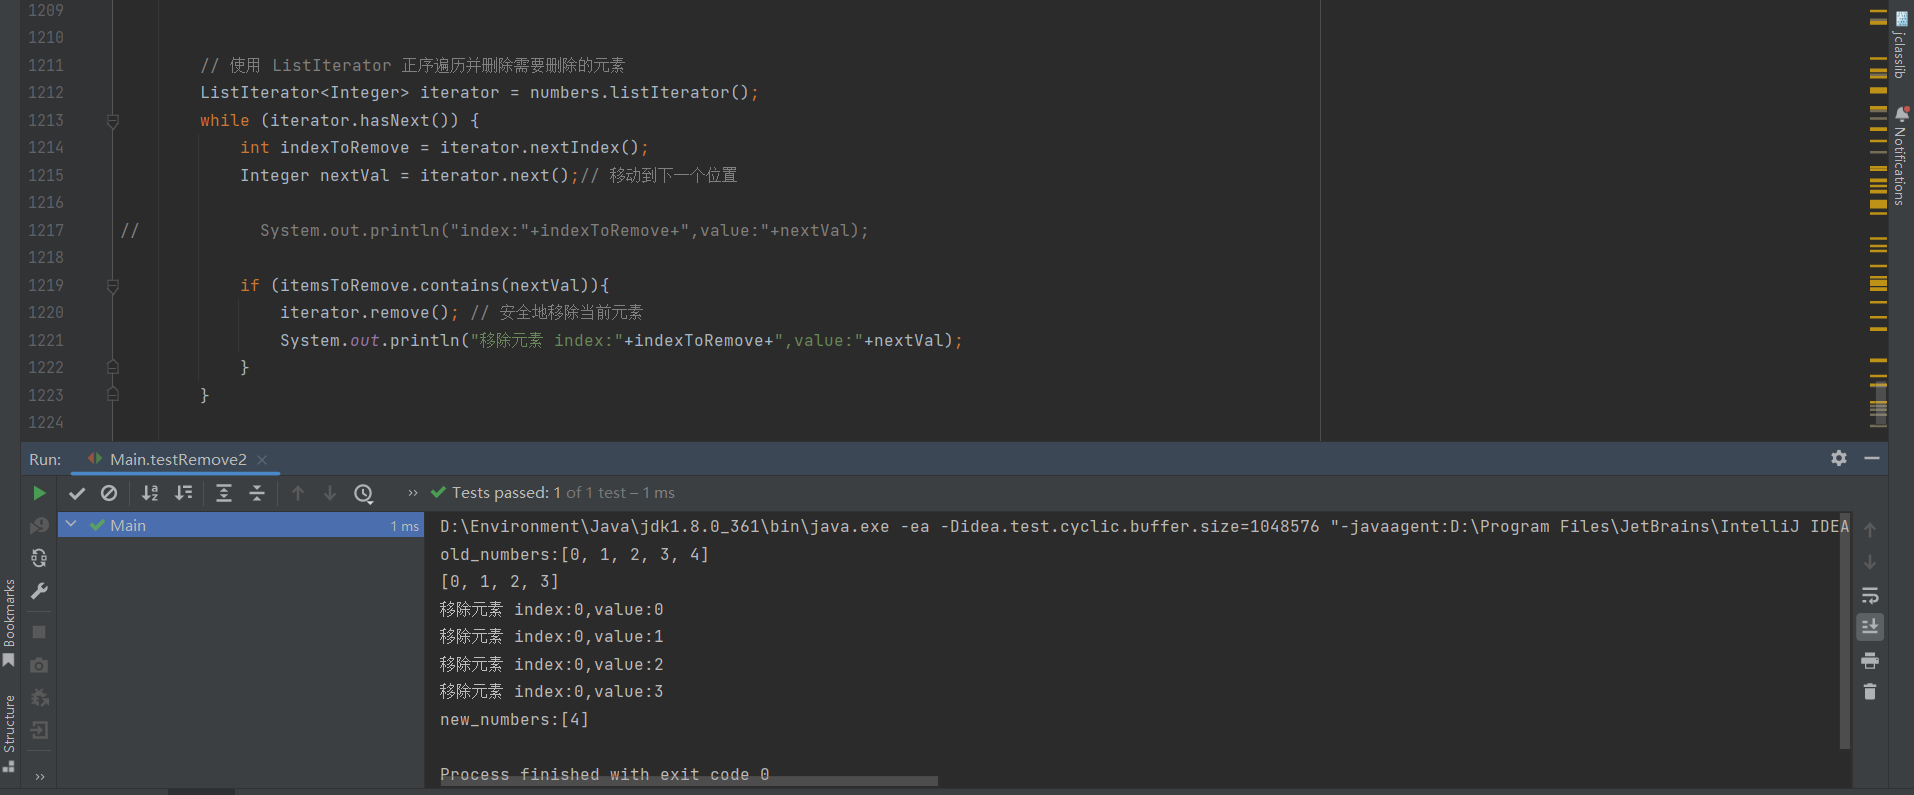Viewport: 1914px width, 795px height.
Task: Collapse the Main test node
Action: pos(71,524)
